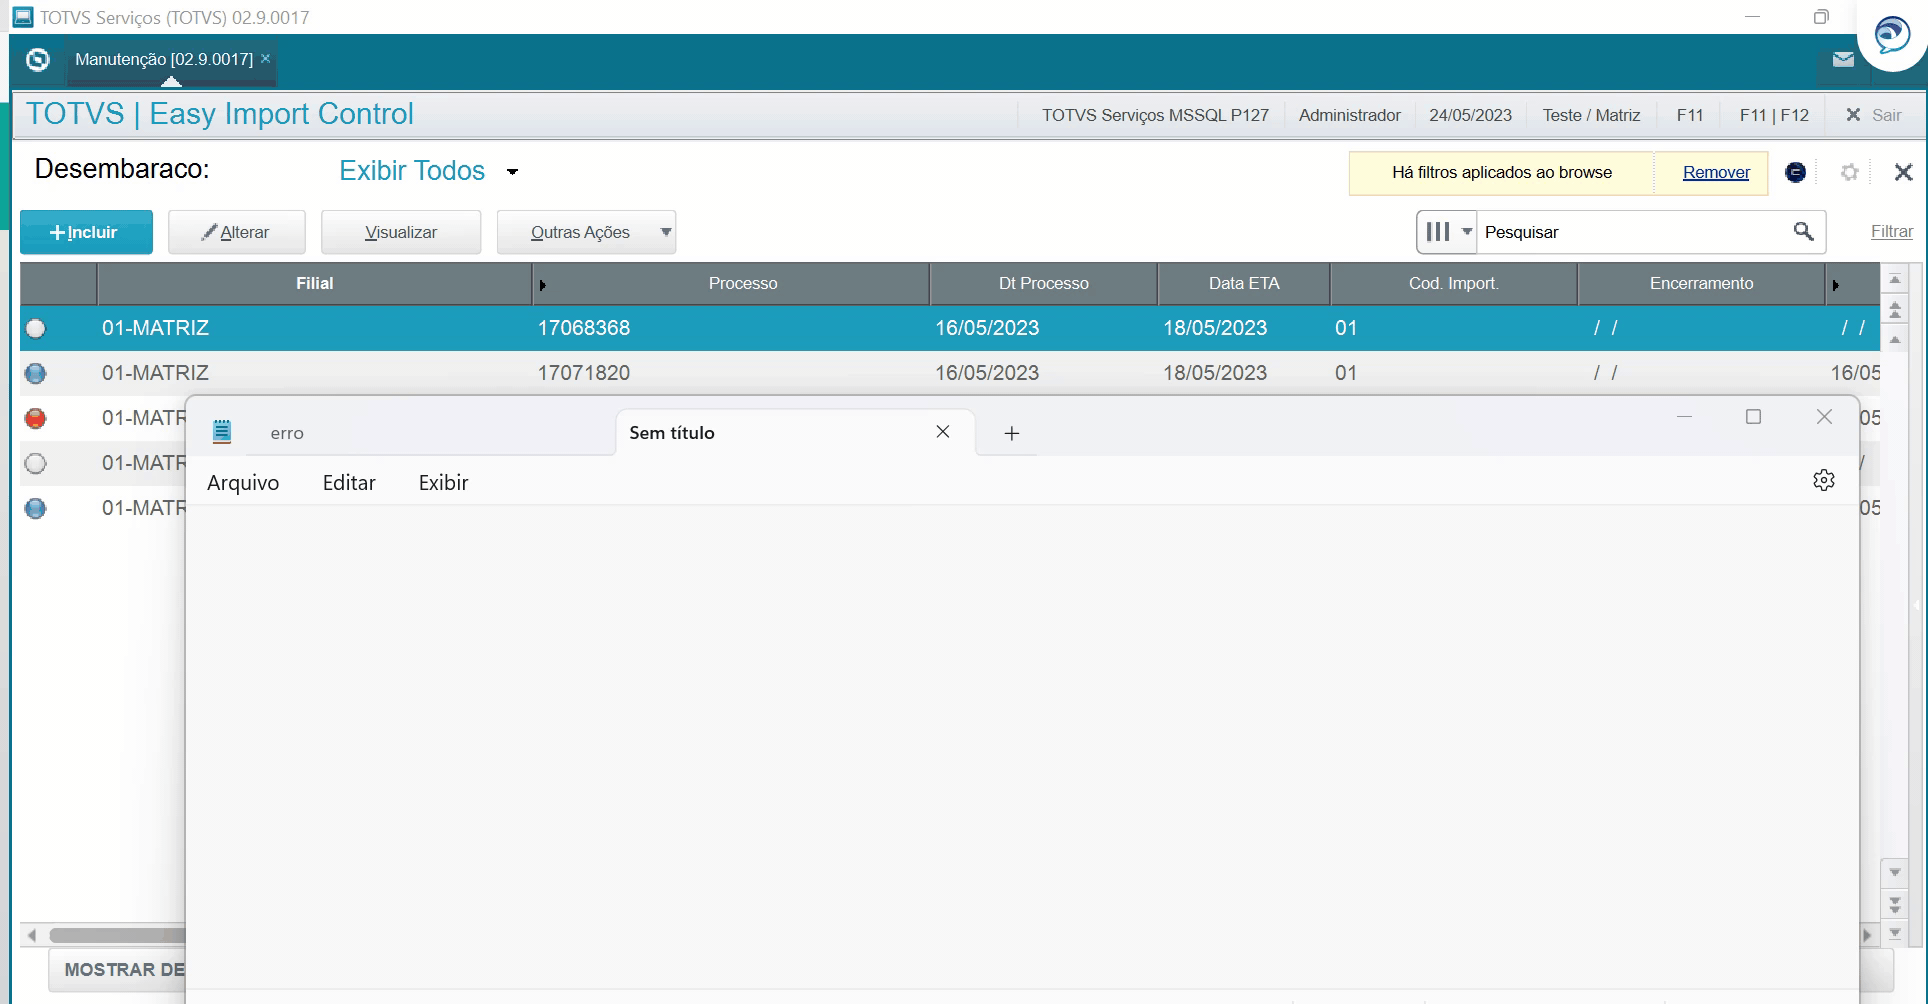The image size is (1928, 1004).
Task: Click the magnifier search icon in Pesquisar
Action: (x=1803, y=232)
